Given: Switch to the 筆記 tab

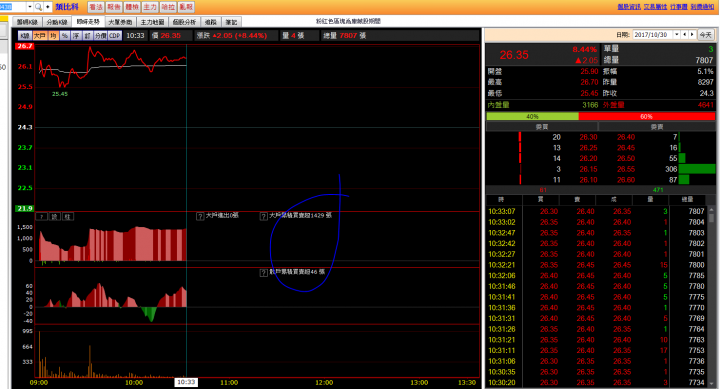Looking at the screenshot, I should click(x=231, y=22).
